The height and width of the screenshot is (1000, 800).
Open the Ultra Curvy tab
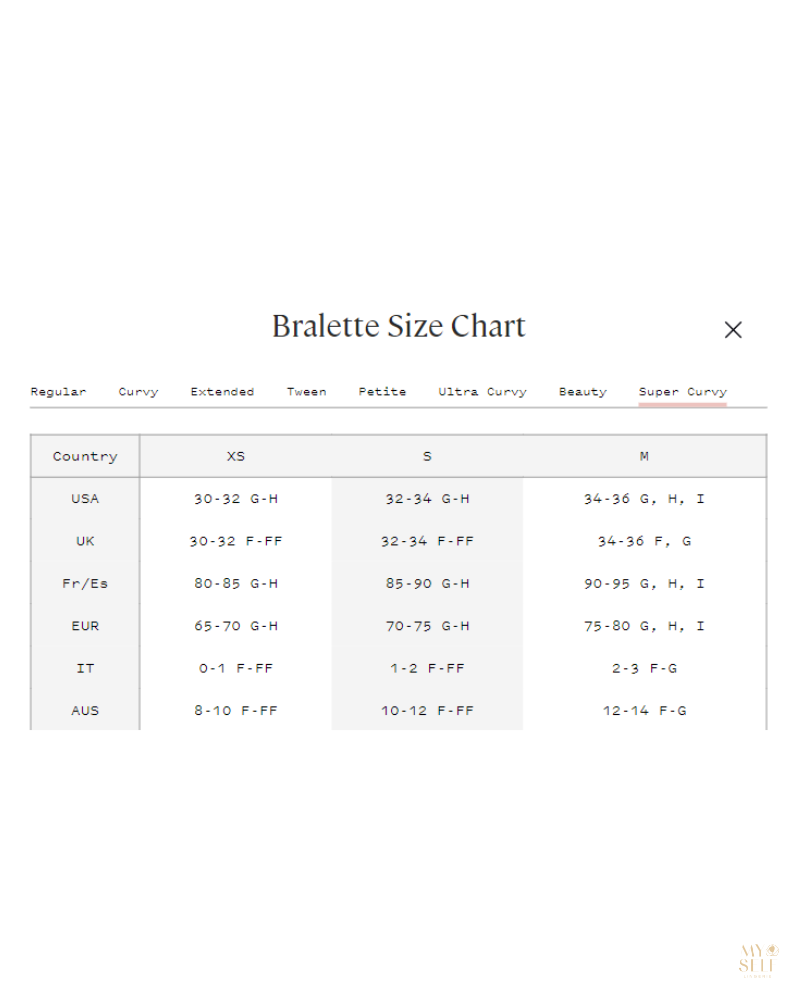coord(482,392)
